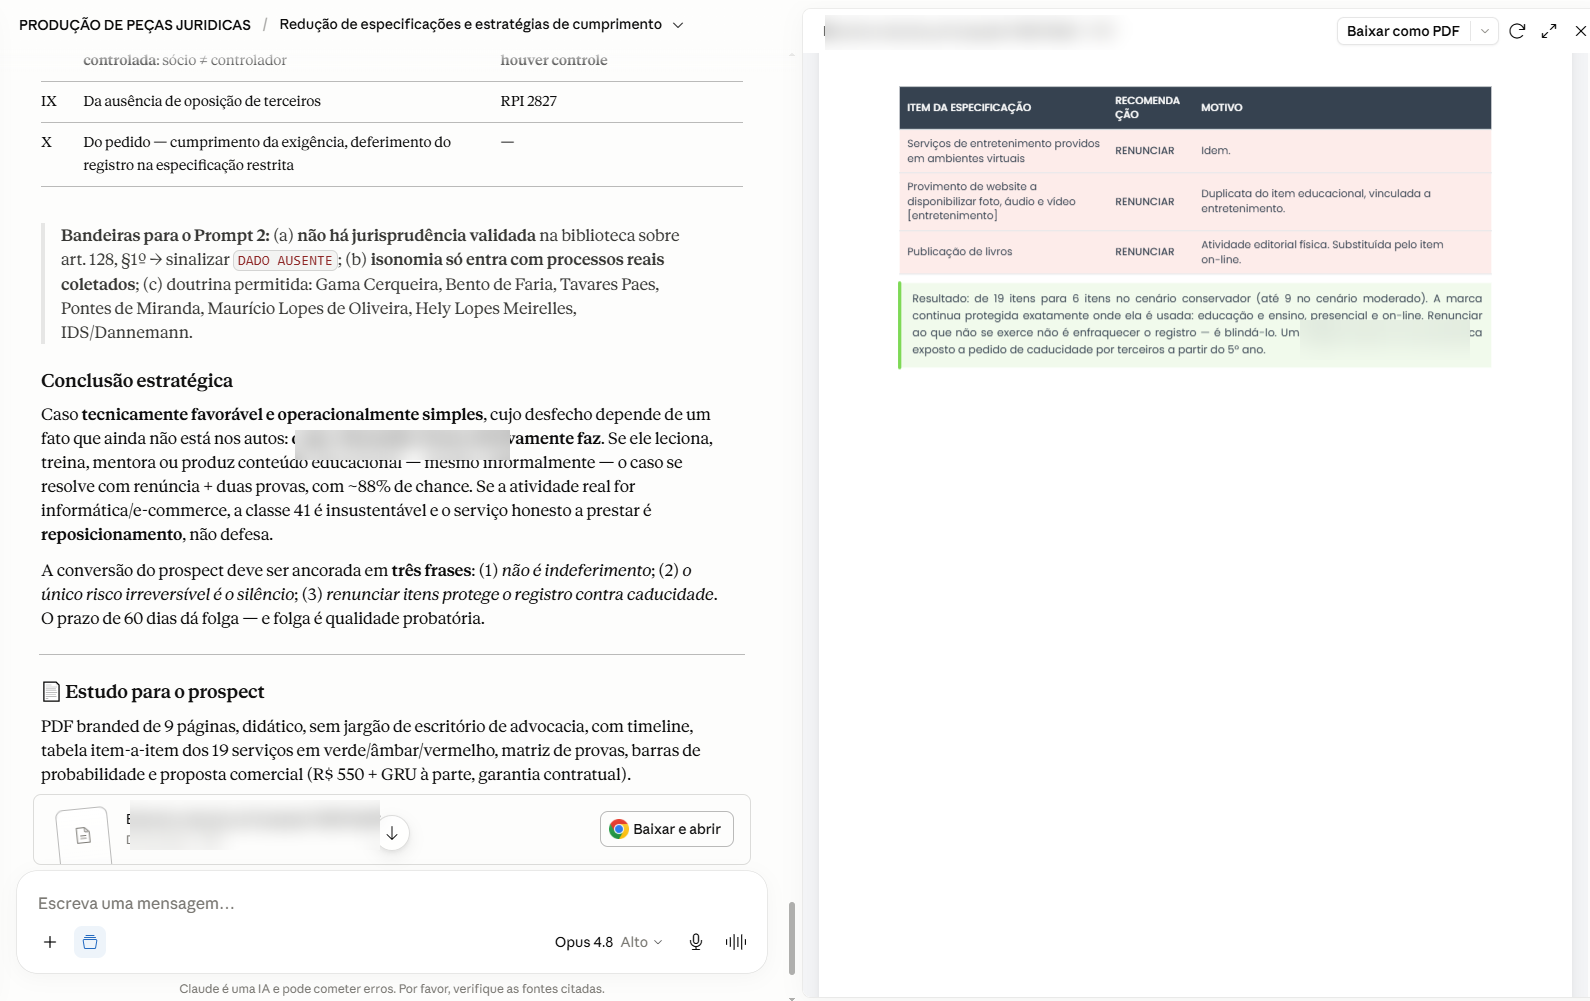The height and width of the screenshot is (1001, 1590).
Task: Click the Escreva uma mensagem input field
Action: pos(392,903)
